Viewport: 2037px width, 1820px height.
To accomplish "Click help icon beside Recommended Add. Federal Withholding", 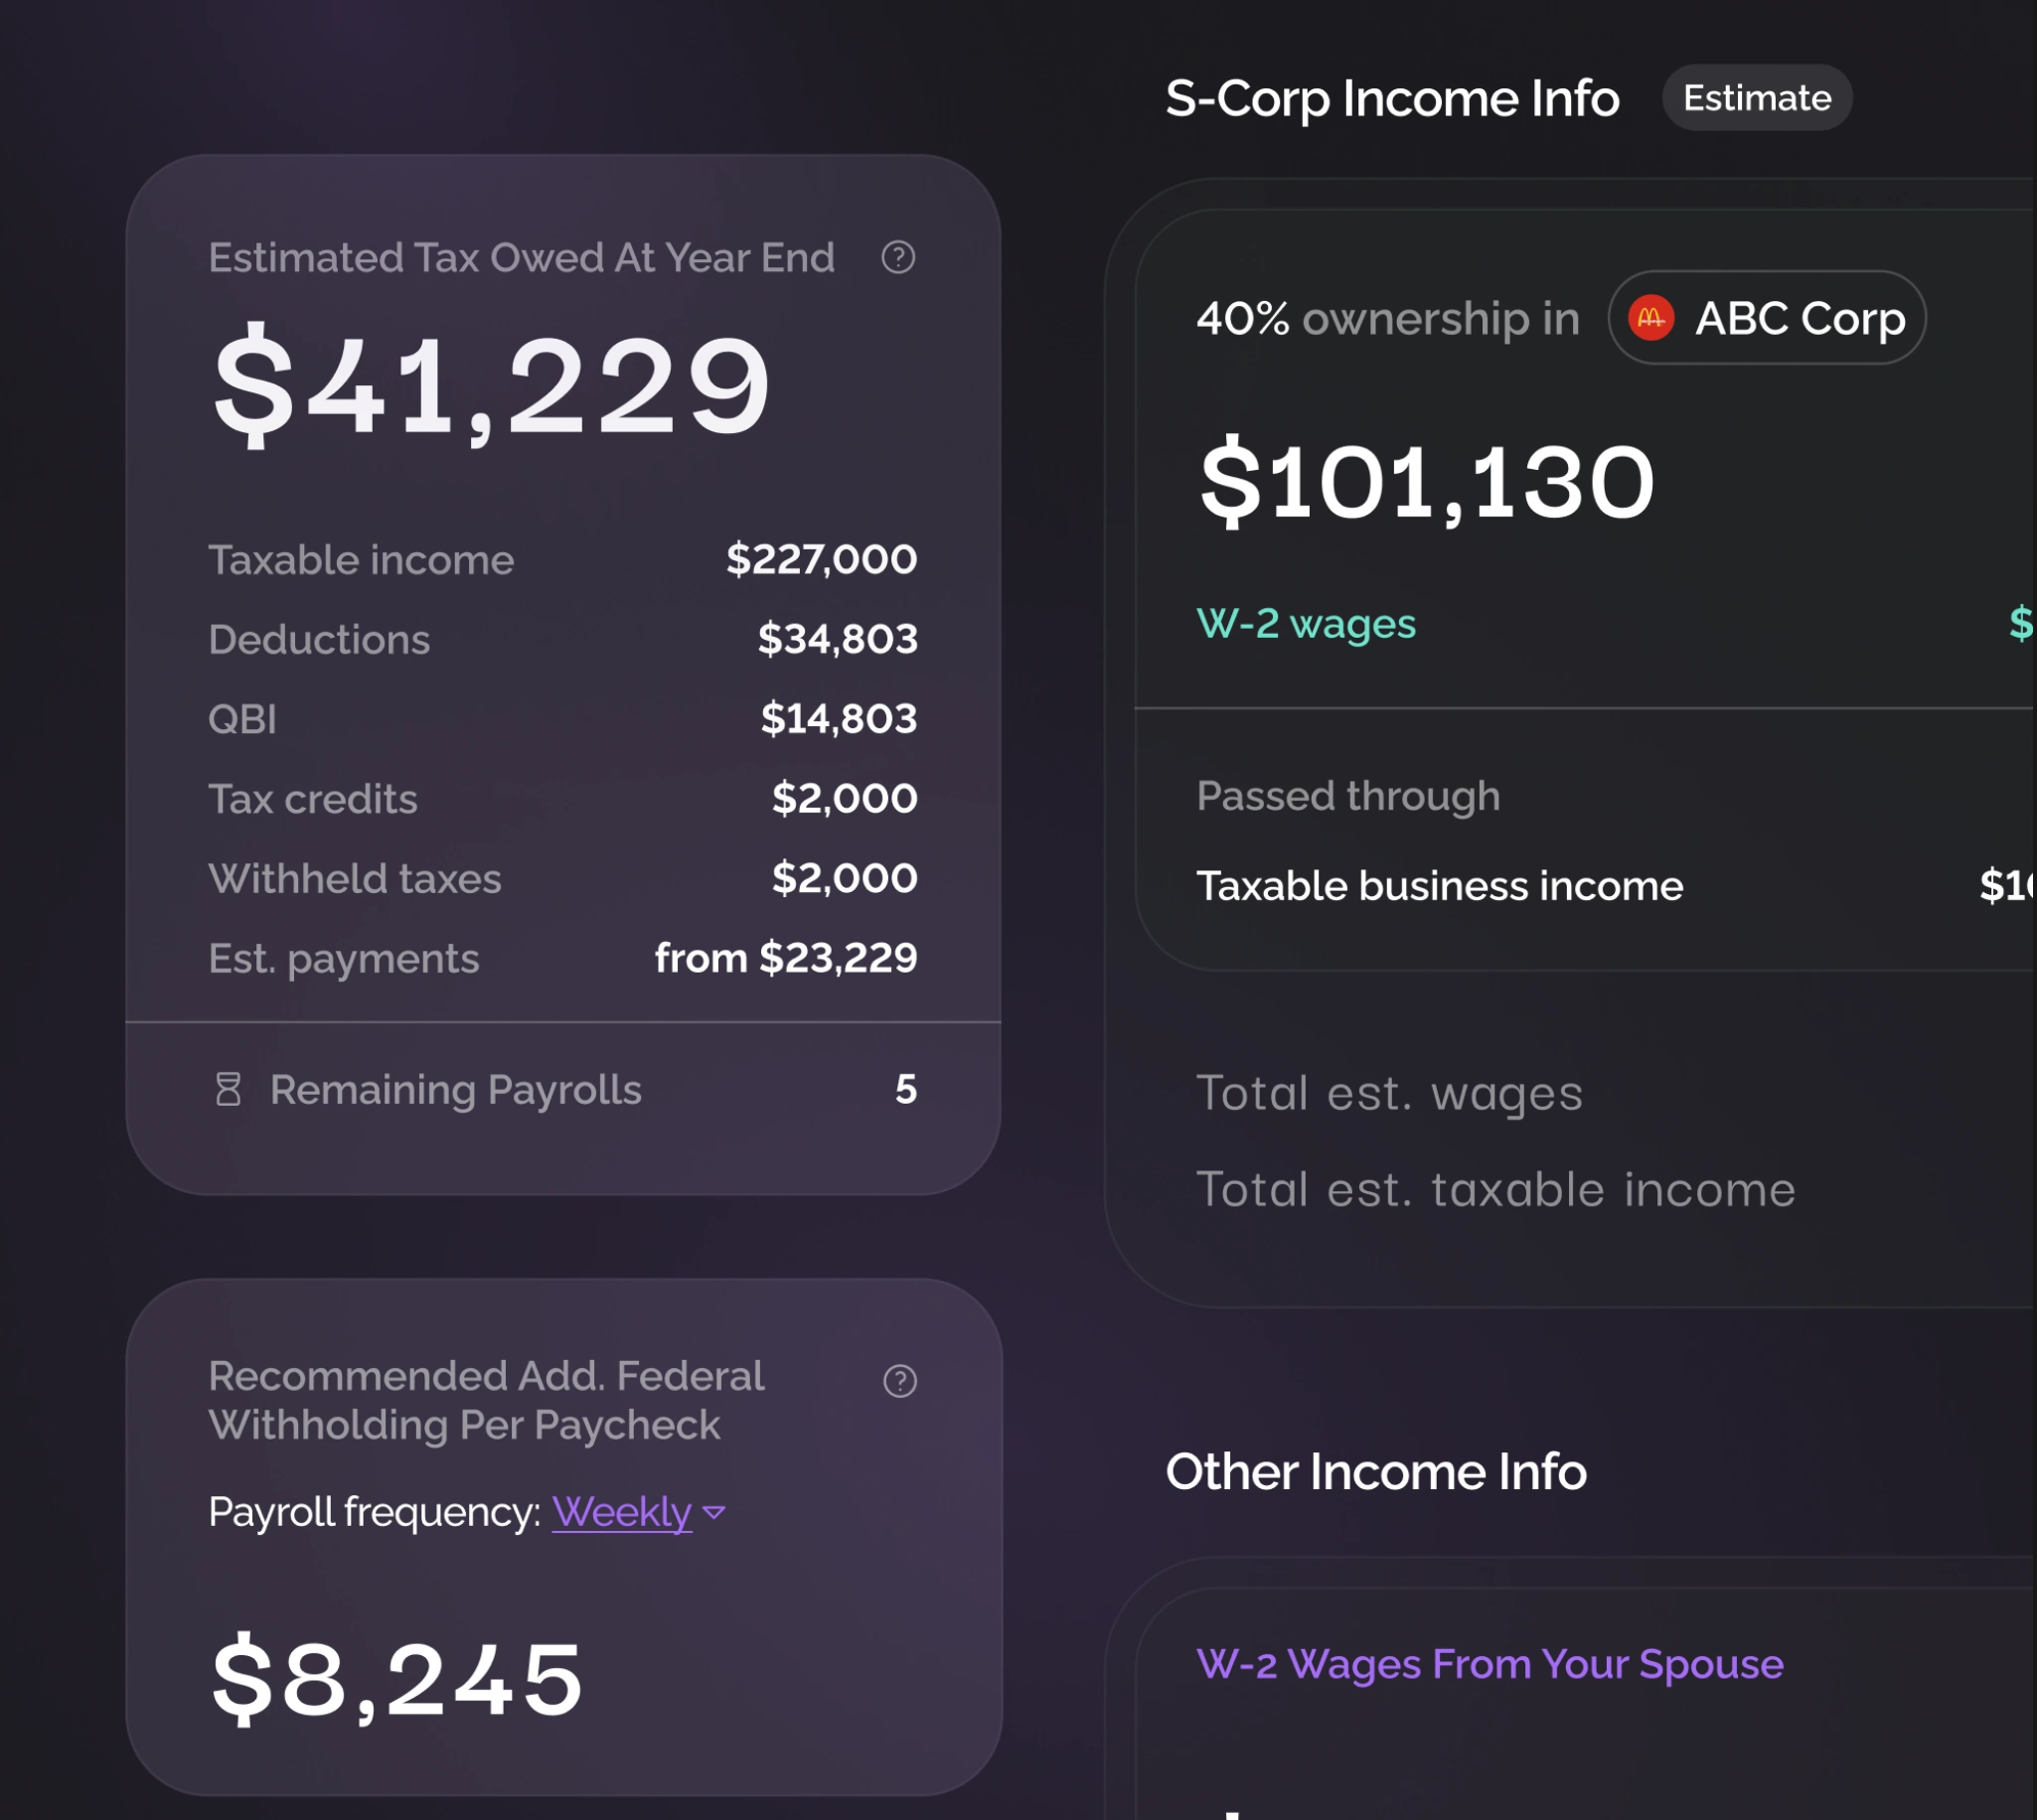I will pos(900,1381).
